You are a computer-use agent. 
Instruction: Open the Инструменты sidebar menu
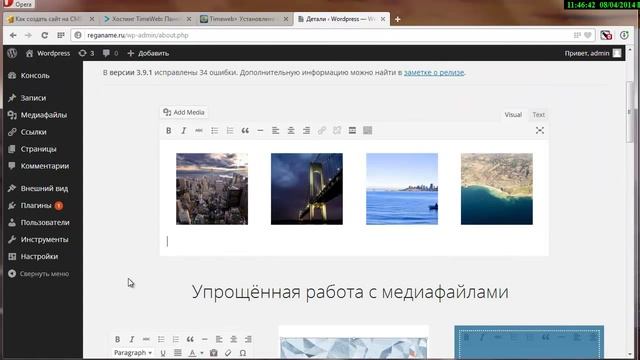click(x=43, y=240)
